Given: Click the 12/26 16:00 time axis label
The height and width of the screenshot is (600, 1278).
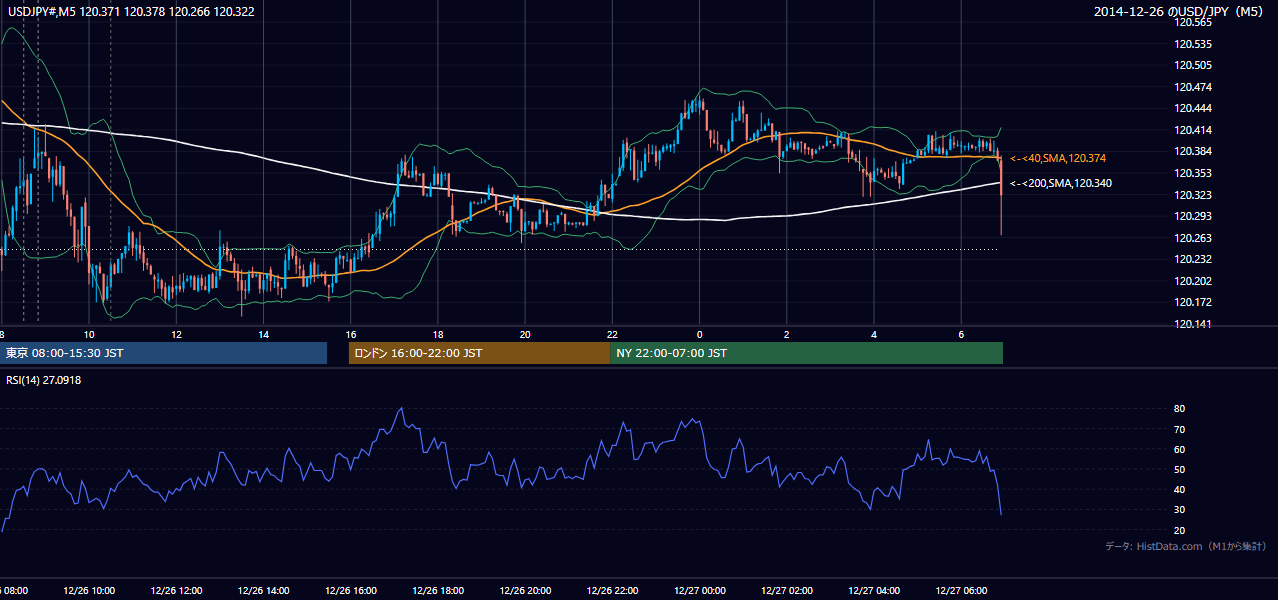Looking at the screenshot, I should (351, 590).
